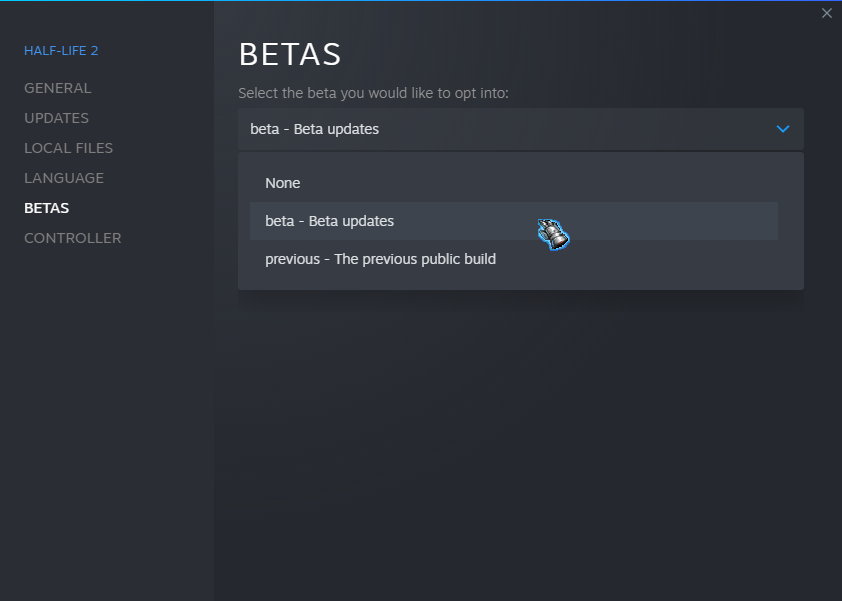Go to the LOCAL FILES section
The image size is (842, 601).
point(68,148)
